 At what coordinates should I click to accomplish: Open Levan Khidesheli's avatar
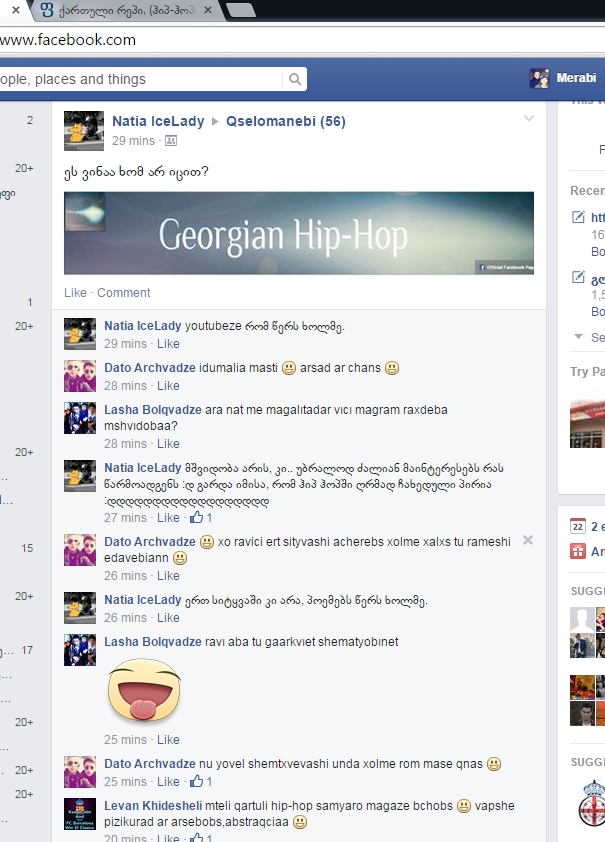(80, 814)
